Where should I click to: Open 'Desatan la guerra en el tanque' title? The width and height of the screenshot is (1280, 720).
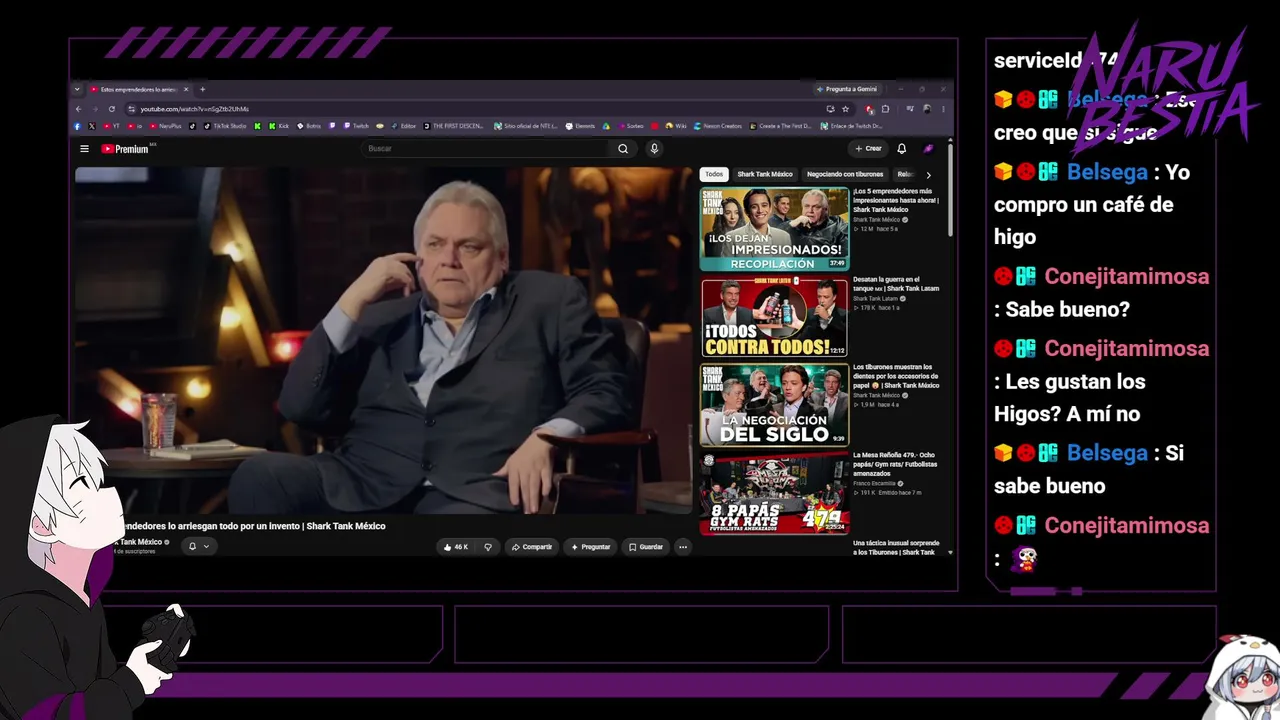pos(896,284)
